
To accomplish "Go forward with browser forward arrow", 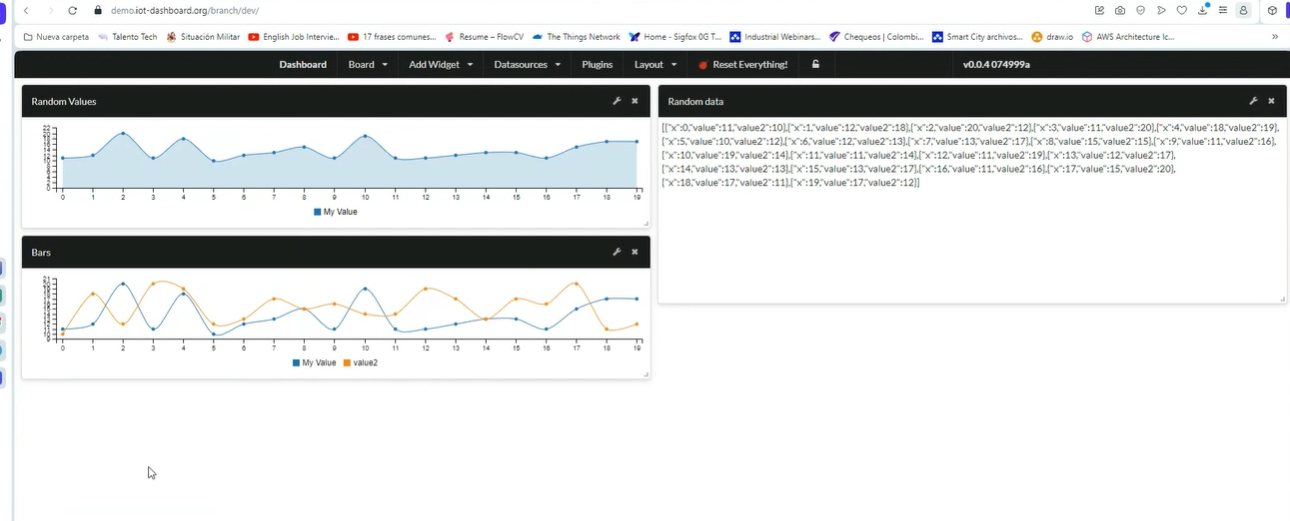I will [x=50, y=10].
